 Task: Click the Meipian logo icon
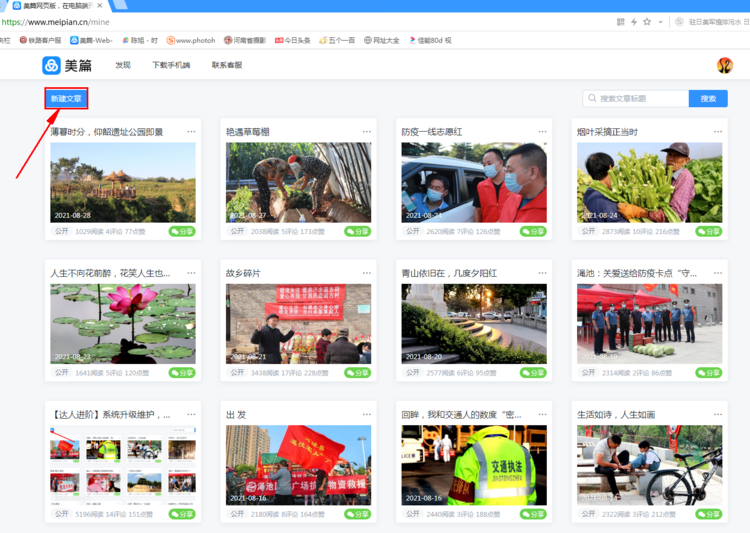pyautogui.click(x=51, y=65)
